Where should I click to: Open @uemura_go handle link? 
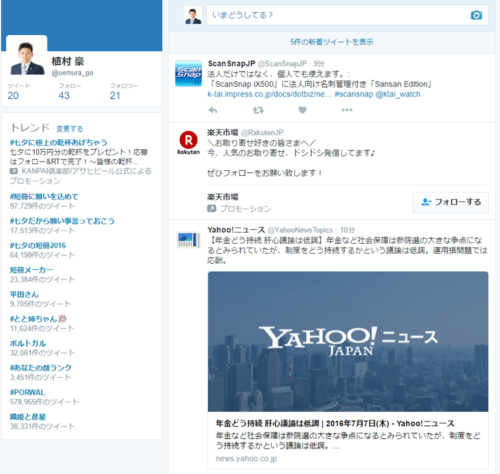point(72,73)
